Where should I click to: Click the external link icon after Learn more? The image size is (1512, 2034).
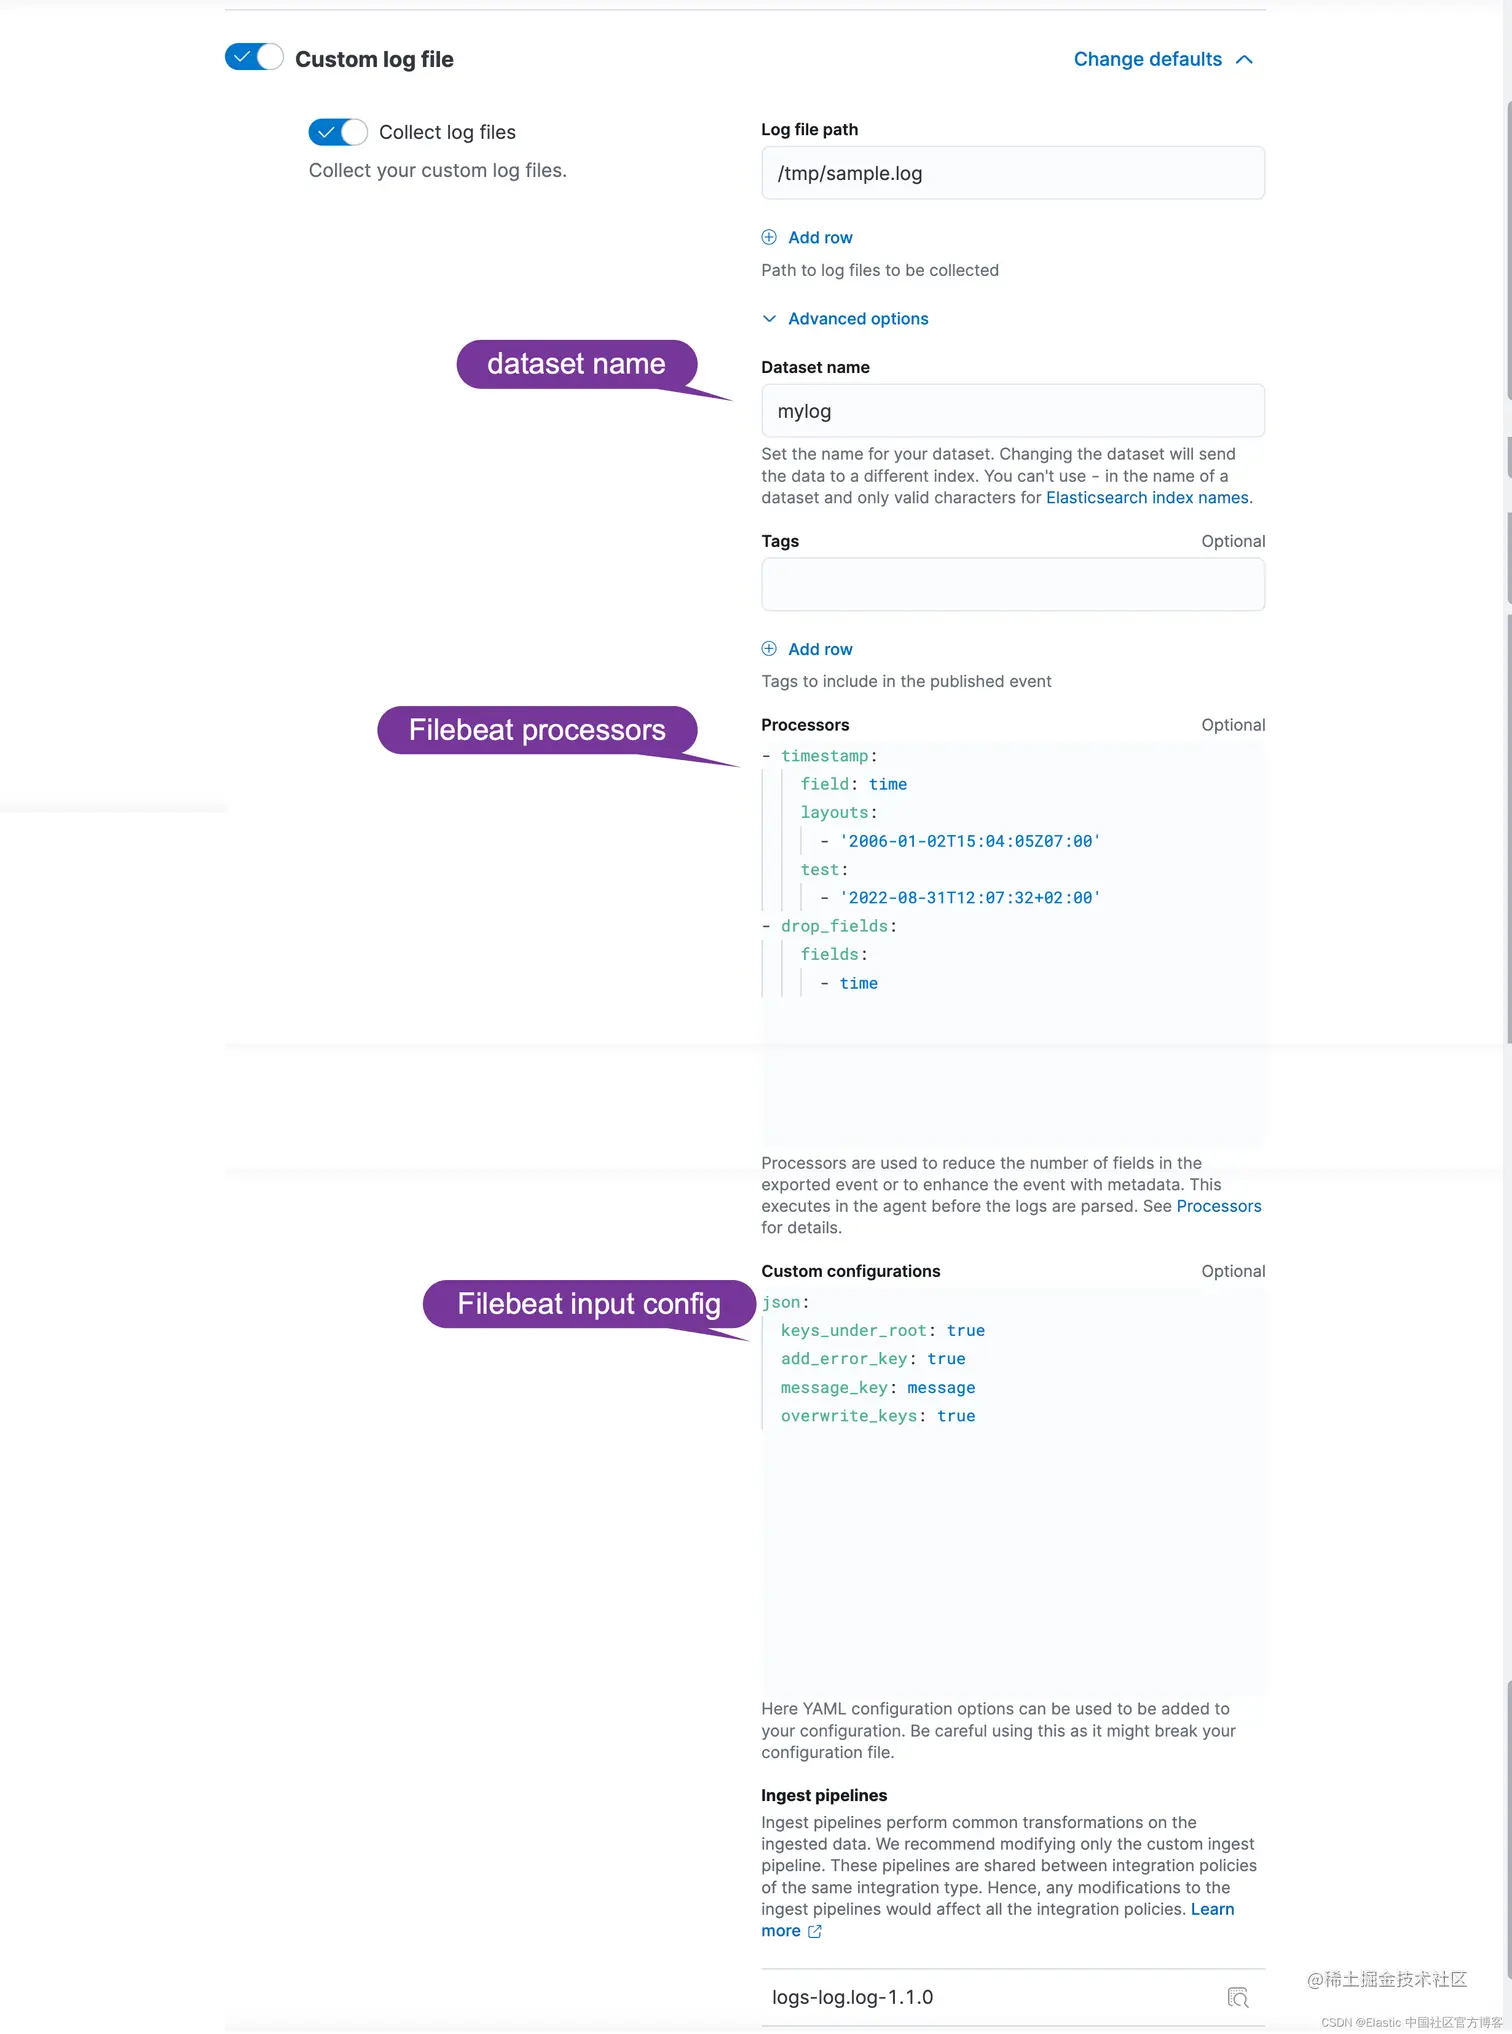pos(815,1932)
